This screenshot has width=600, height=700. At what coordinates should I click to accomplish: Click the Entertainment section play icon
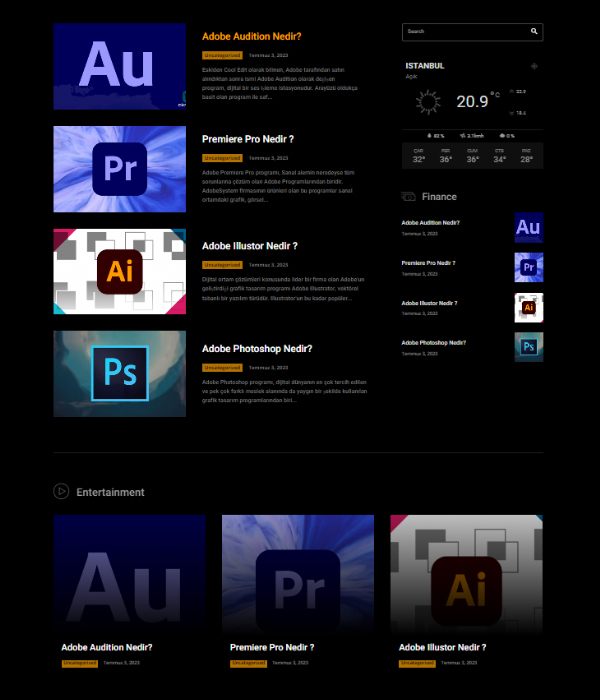(x=61, y=492)
